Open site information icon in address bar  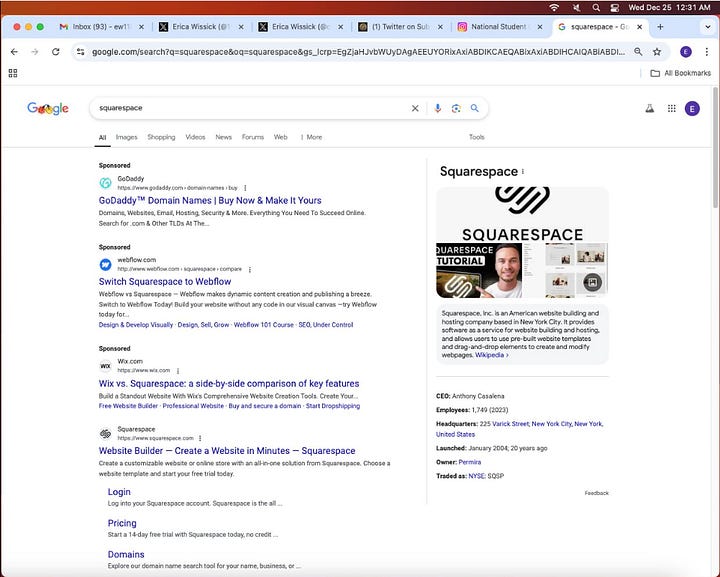(x=81, y=52)
